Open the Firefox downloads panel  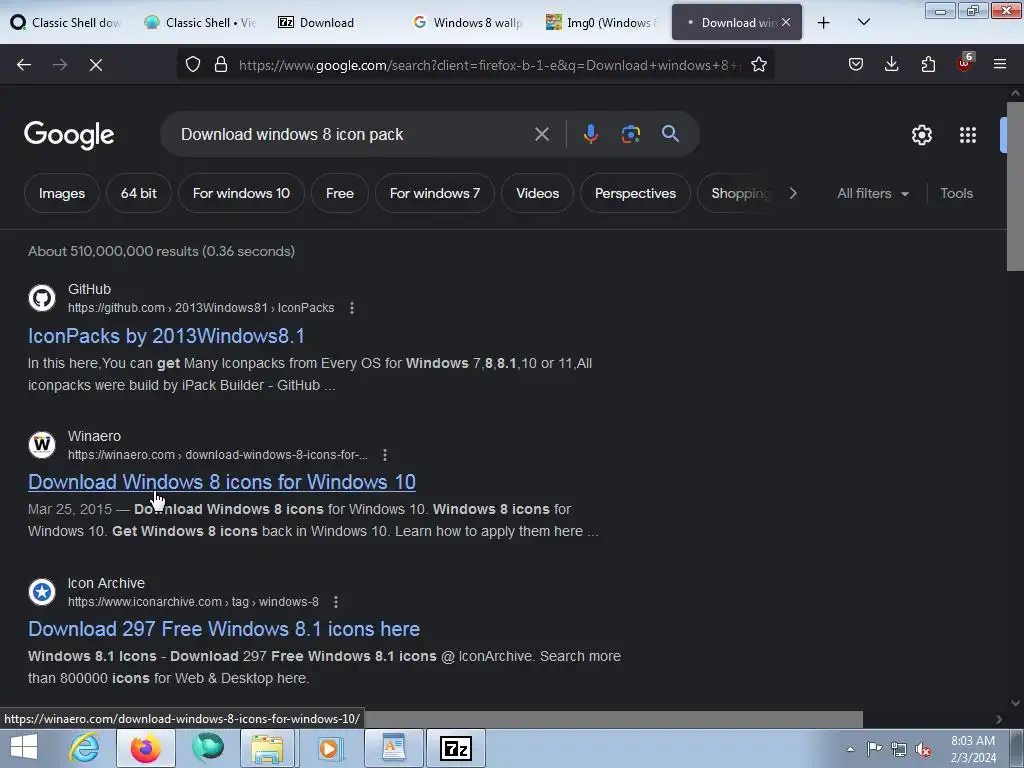click(891, 64)
